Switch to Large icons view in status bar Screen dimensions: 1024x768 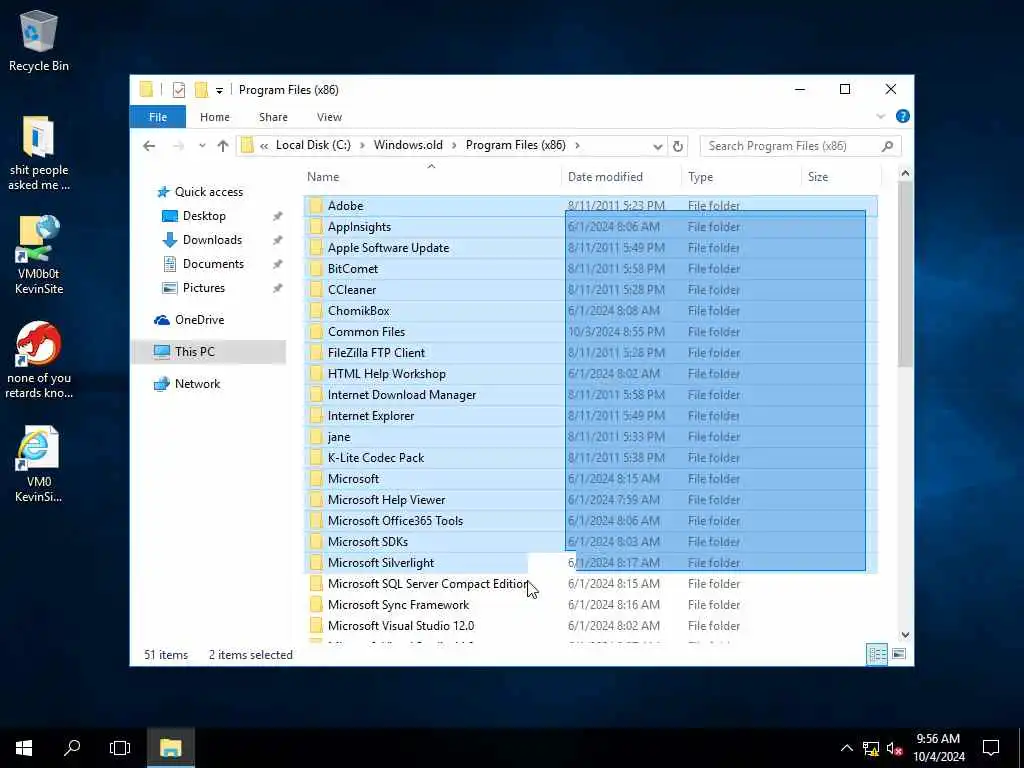coord(899,654)
